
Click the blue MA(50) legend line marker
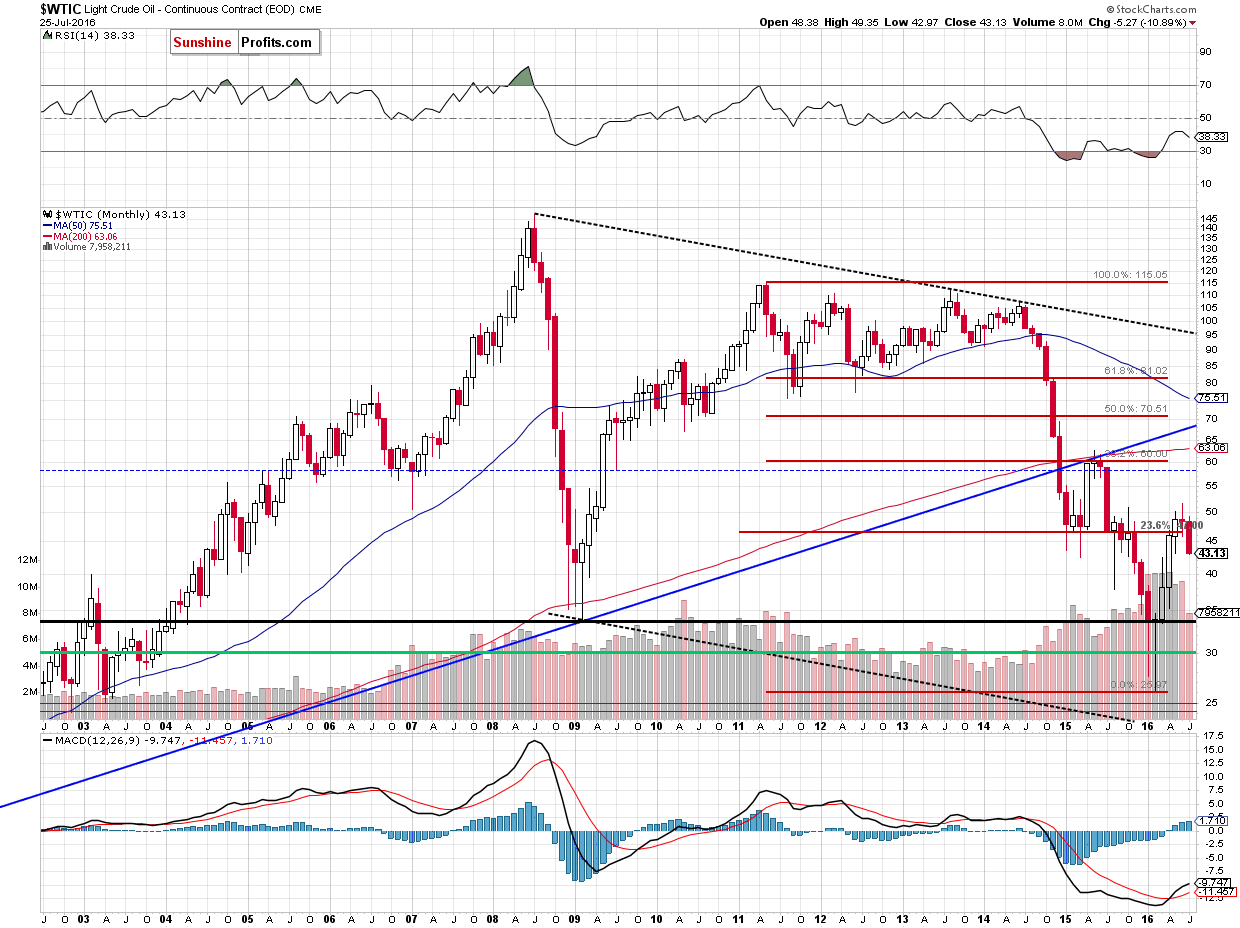(x=46, y=225)
